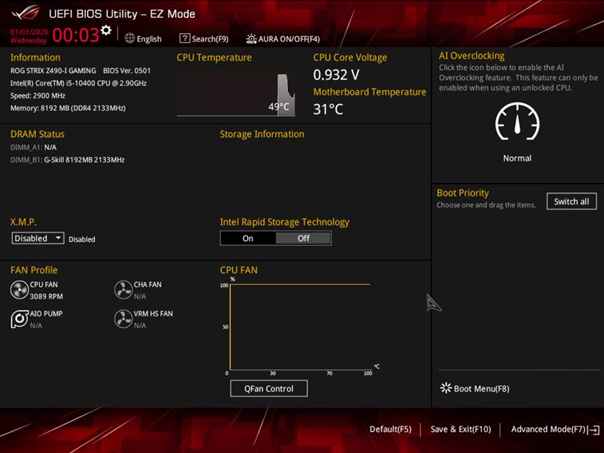Click Save & Exit(F10)
This screenshot has width=604, height=453.
click(x=460, y=429)
